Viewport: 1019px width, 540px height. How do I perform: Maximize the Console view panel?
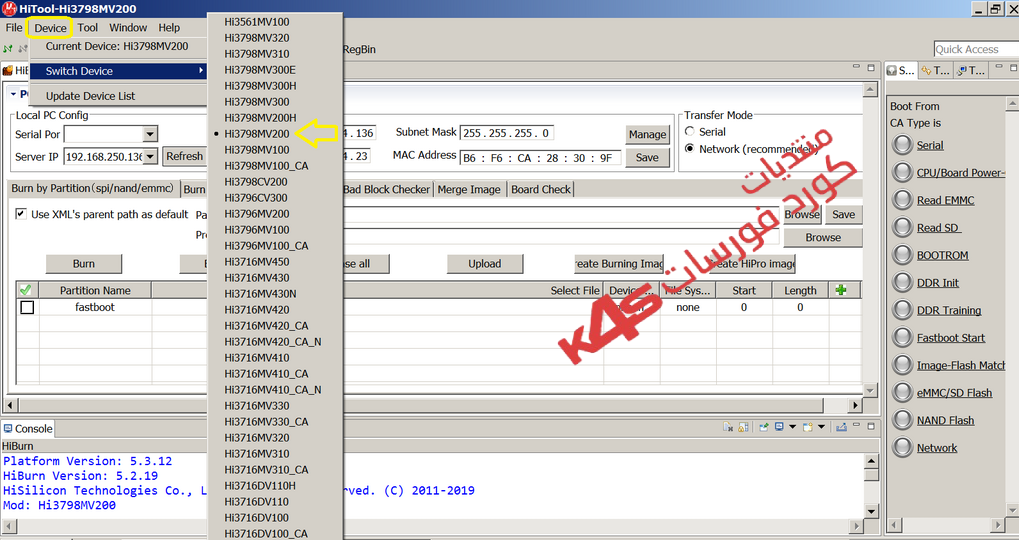click(871, 427)
